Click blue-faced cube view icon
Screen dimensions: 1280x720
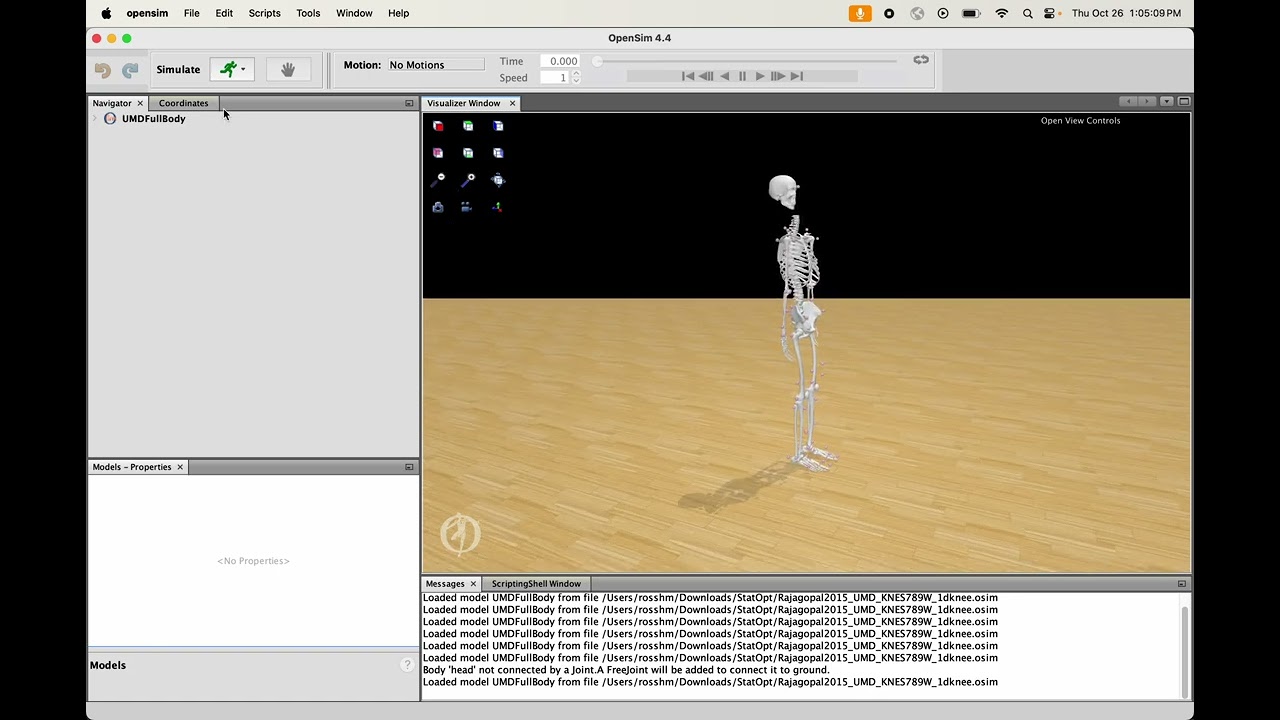click(x=498, y=126)
